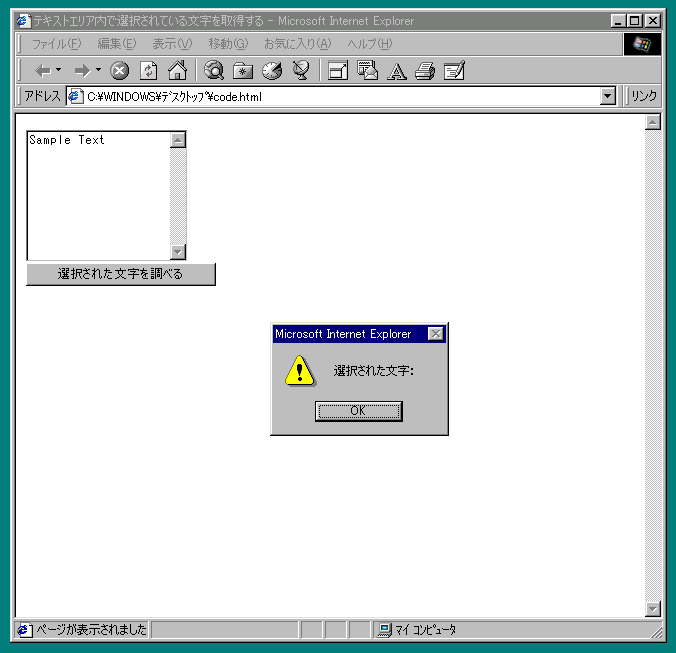Click the textarea scroll down arrow

pyautogui.click(x=178, y=252)
